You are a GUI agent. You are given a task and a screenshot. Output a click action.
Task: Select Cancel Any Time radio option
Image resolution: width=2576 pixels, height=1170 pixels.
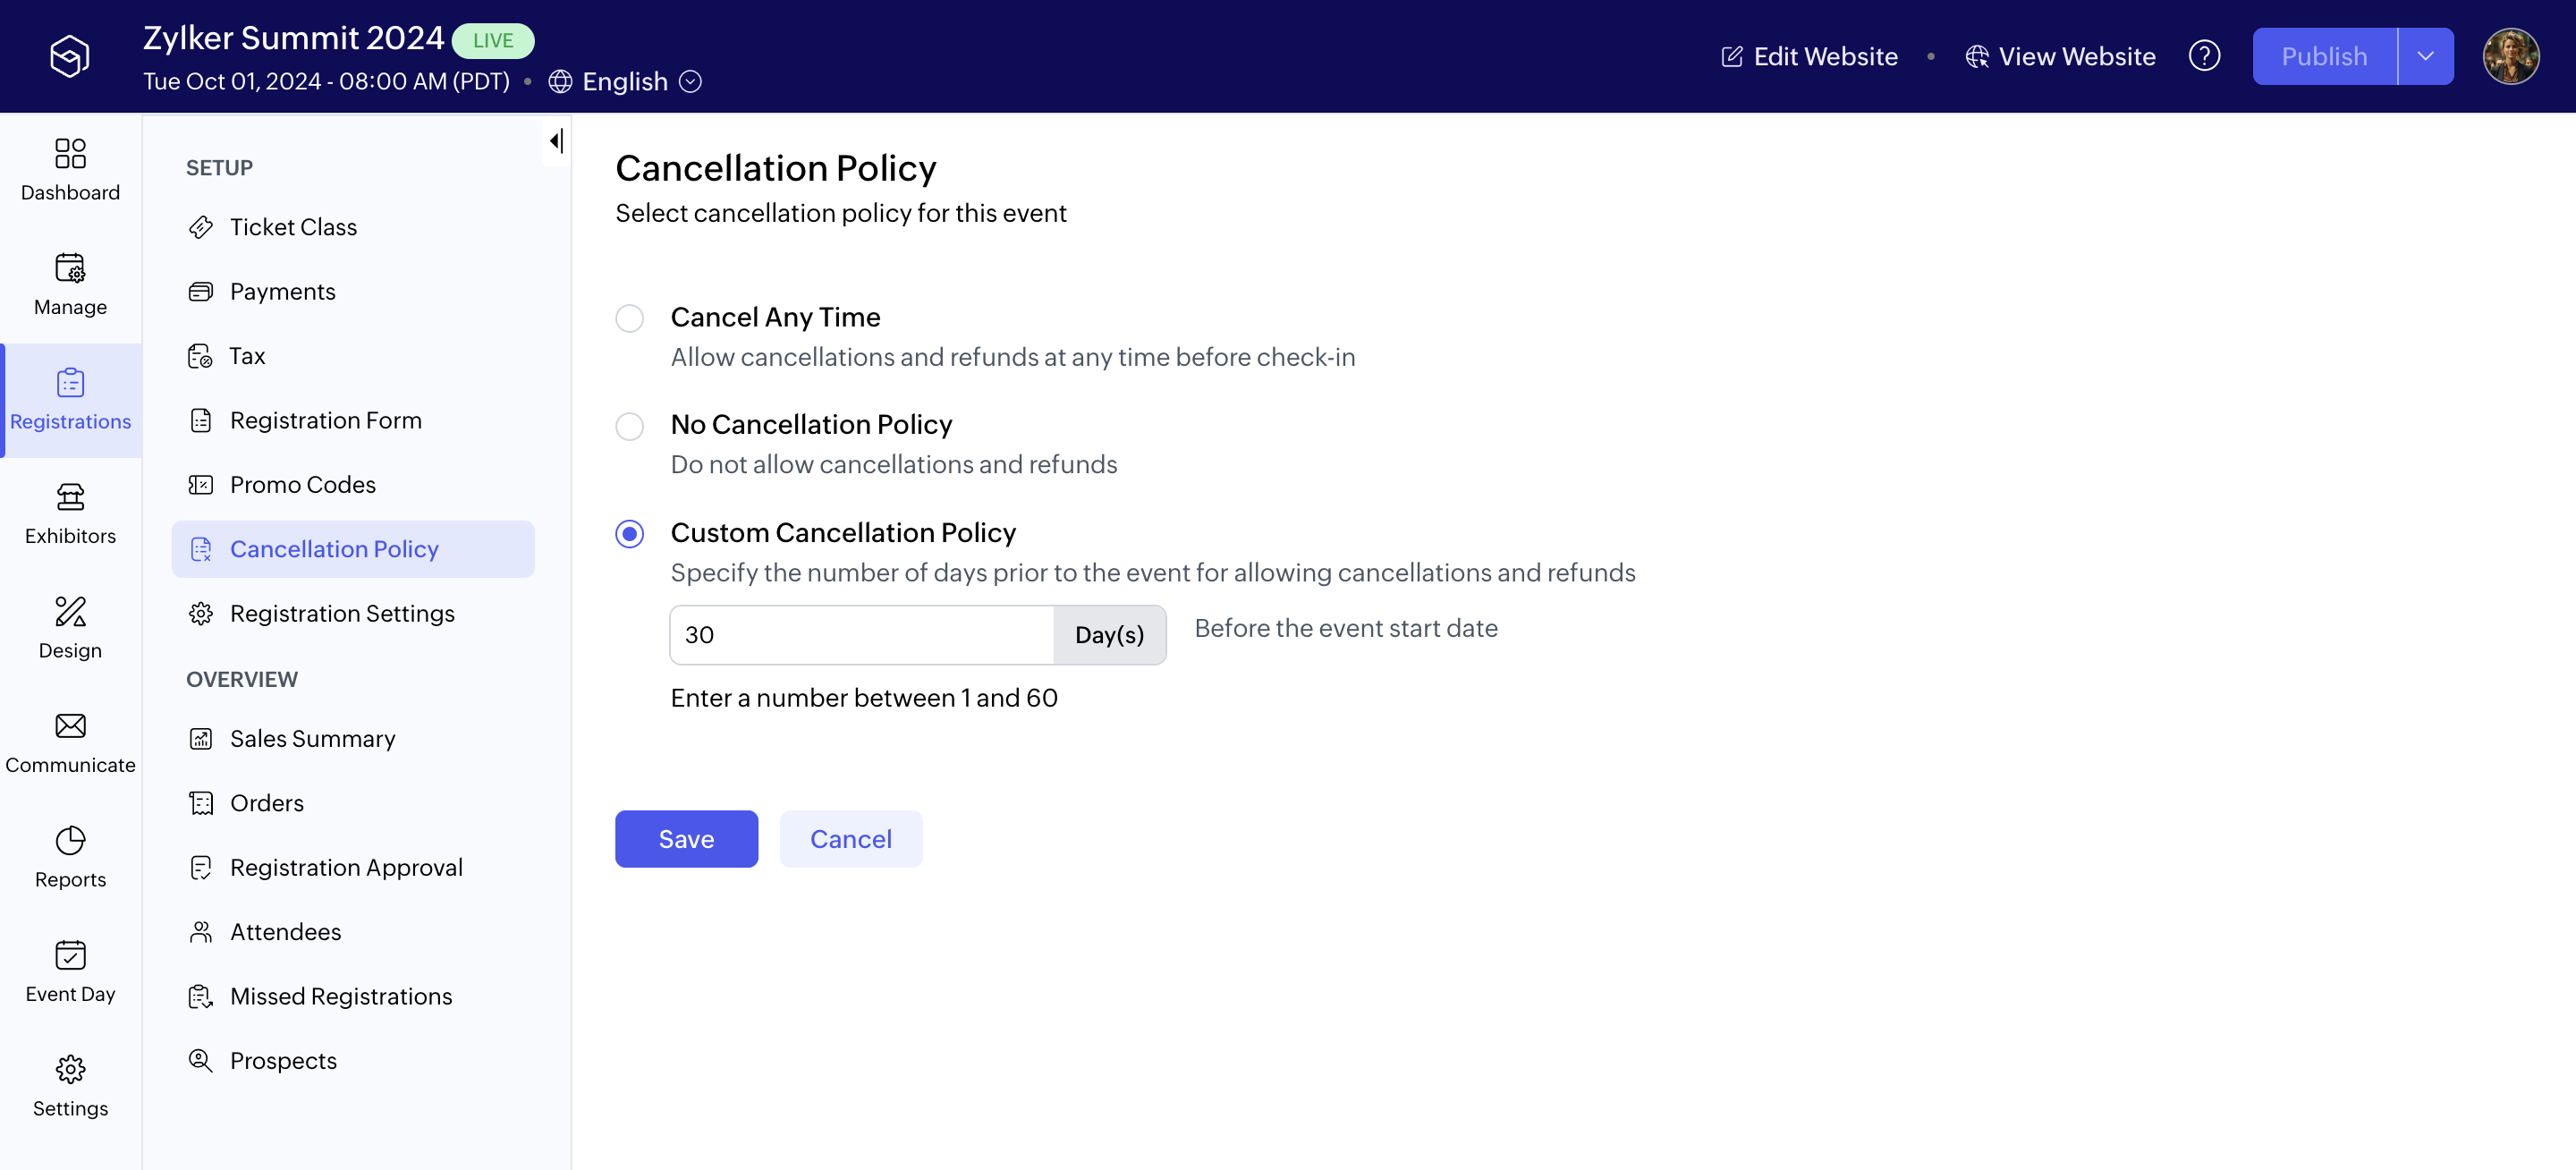pos(629,318)
